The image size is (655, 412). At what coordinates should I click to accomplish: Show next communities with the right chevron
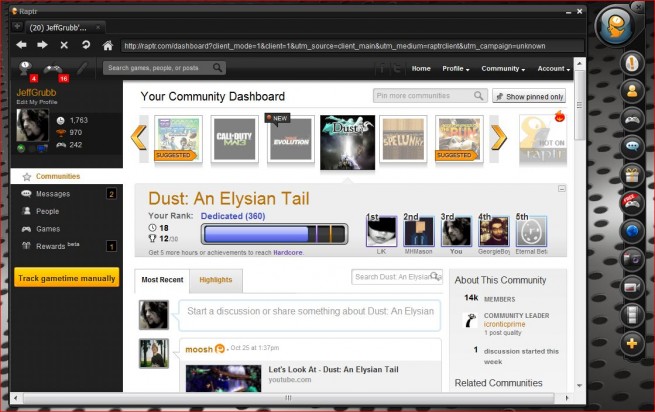498,137
